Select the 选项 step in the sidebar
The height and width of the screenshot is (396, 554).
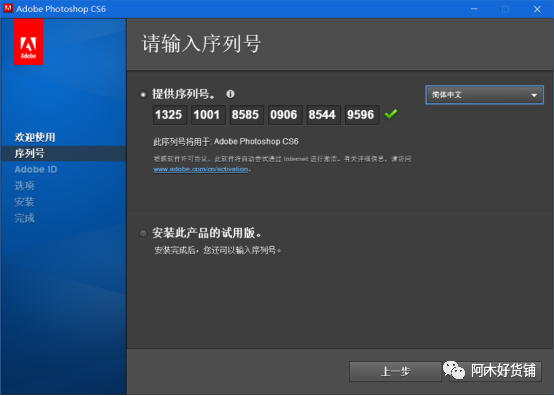[x=24, y=185]
